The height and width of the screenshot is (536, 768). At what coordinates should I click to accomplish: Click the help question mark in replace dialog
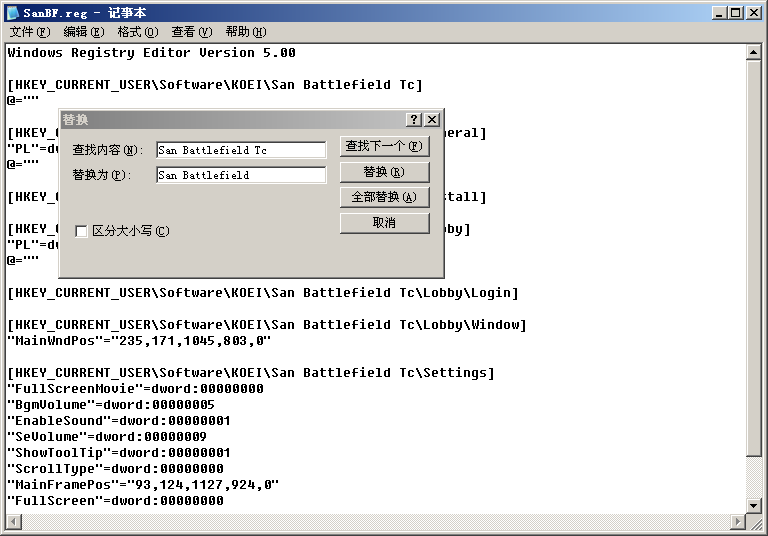click(x=413, y=120)
